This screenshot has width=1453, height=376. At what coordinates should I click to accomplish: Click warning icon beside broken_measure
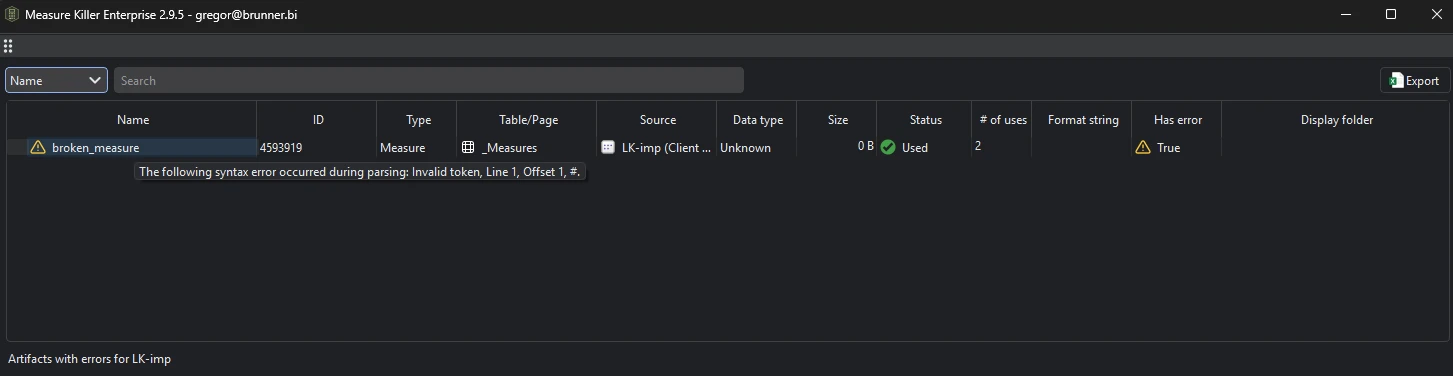point(38,147)
